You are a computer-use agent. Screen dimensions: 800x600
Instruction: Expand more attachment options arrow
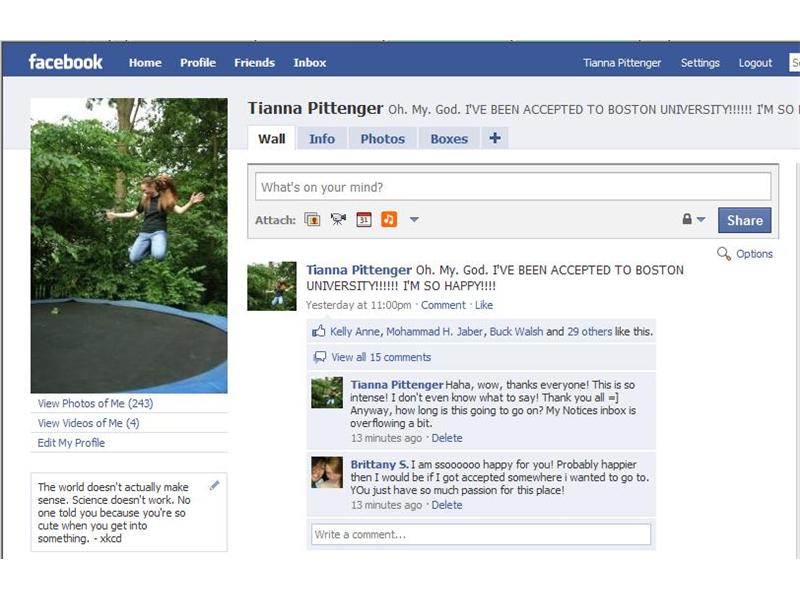[x=414, y=220]
